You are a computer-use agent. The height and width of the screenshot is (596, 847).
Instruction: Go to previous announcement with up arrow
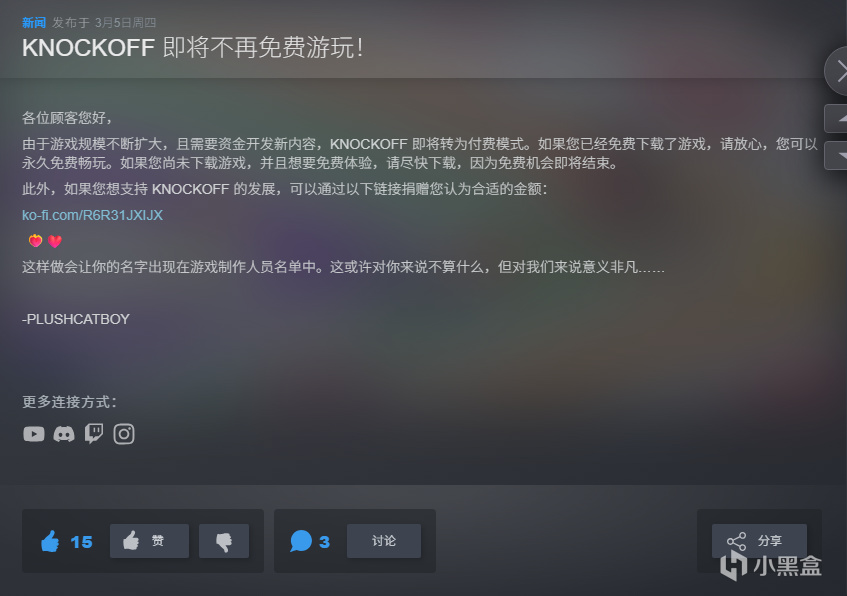pos(836,118)
